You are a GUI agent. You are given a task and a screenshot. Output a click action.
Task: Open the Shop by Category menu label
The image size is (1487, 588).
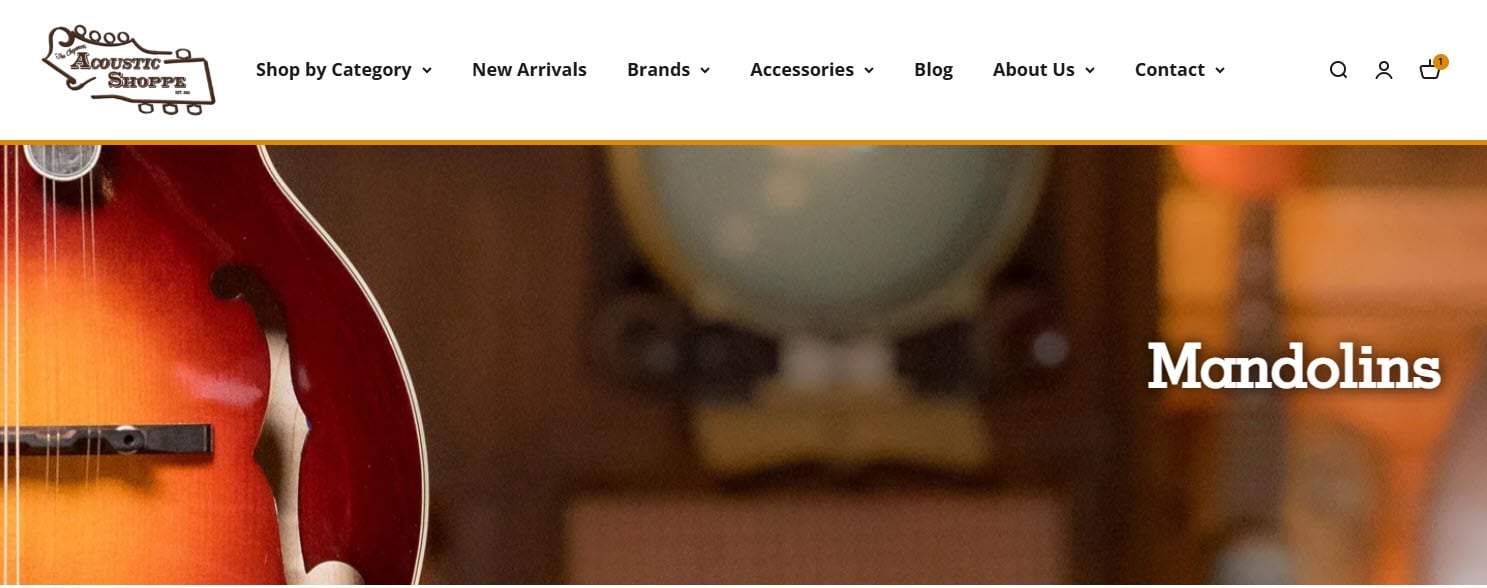coord(334,70)
